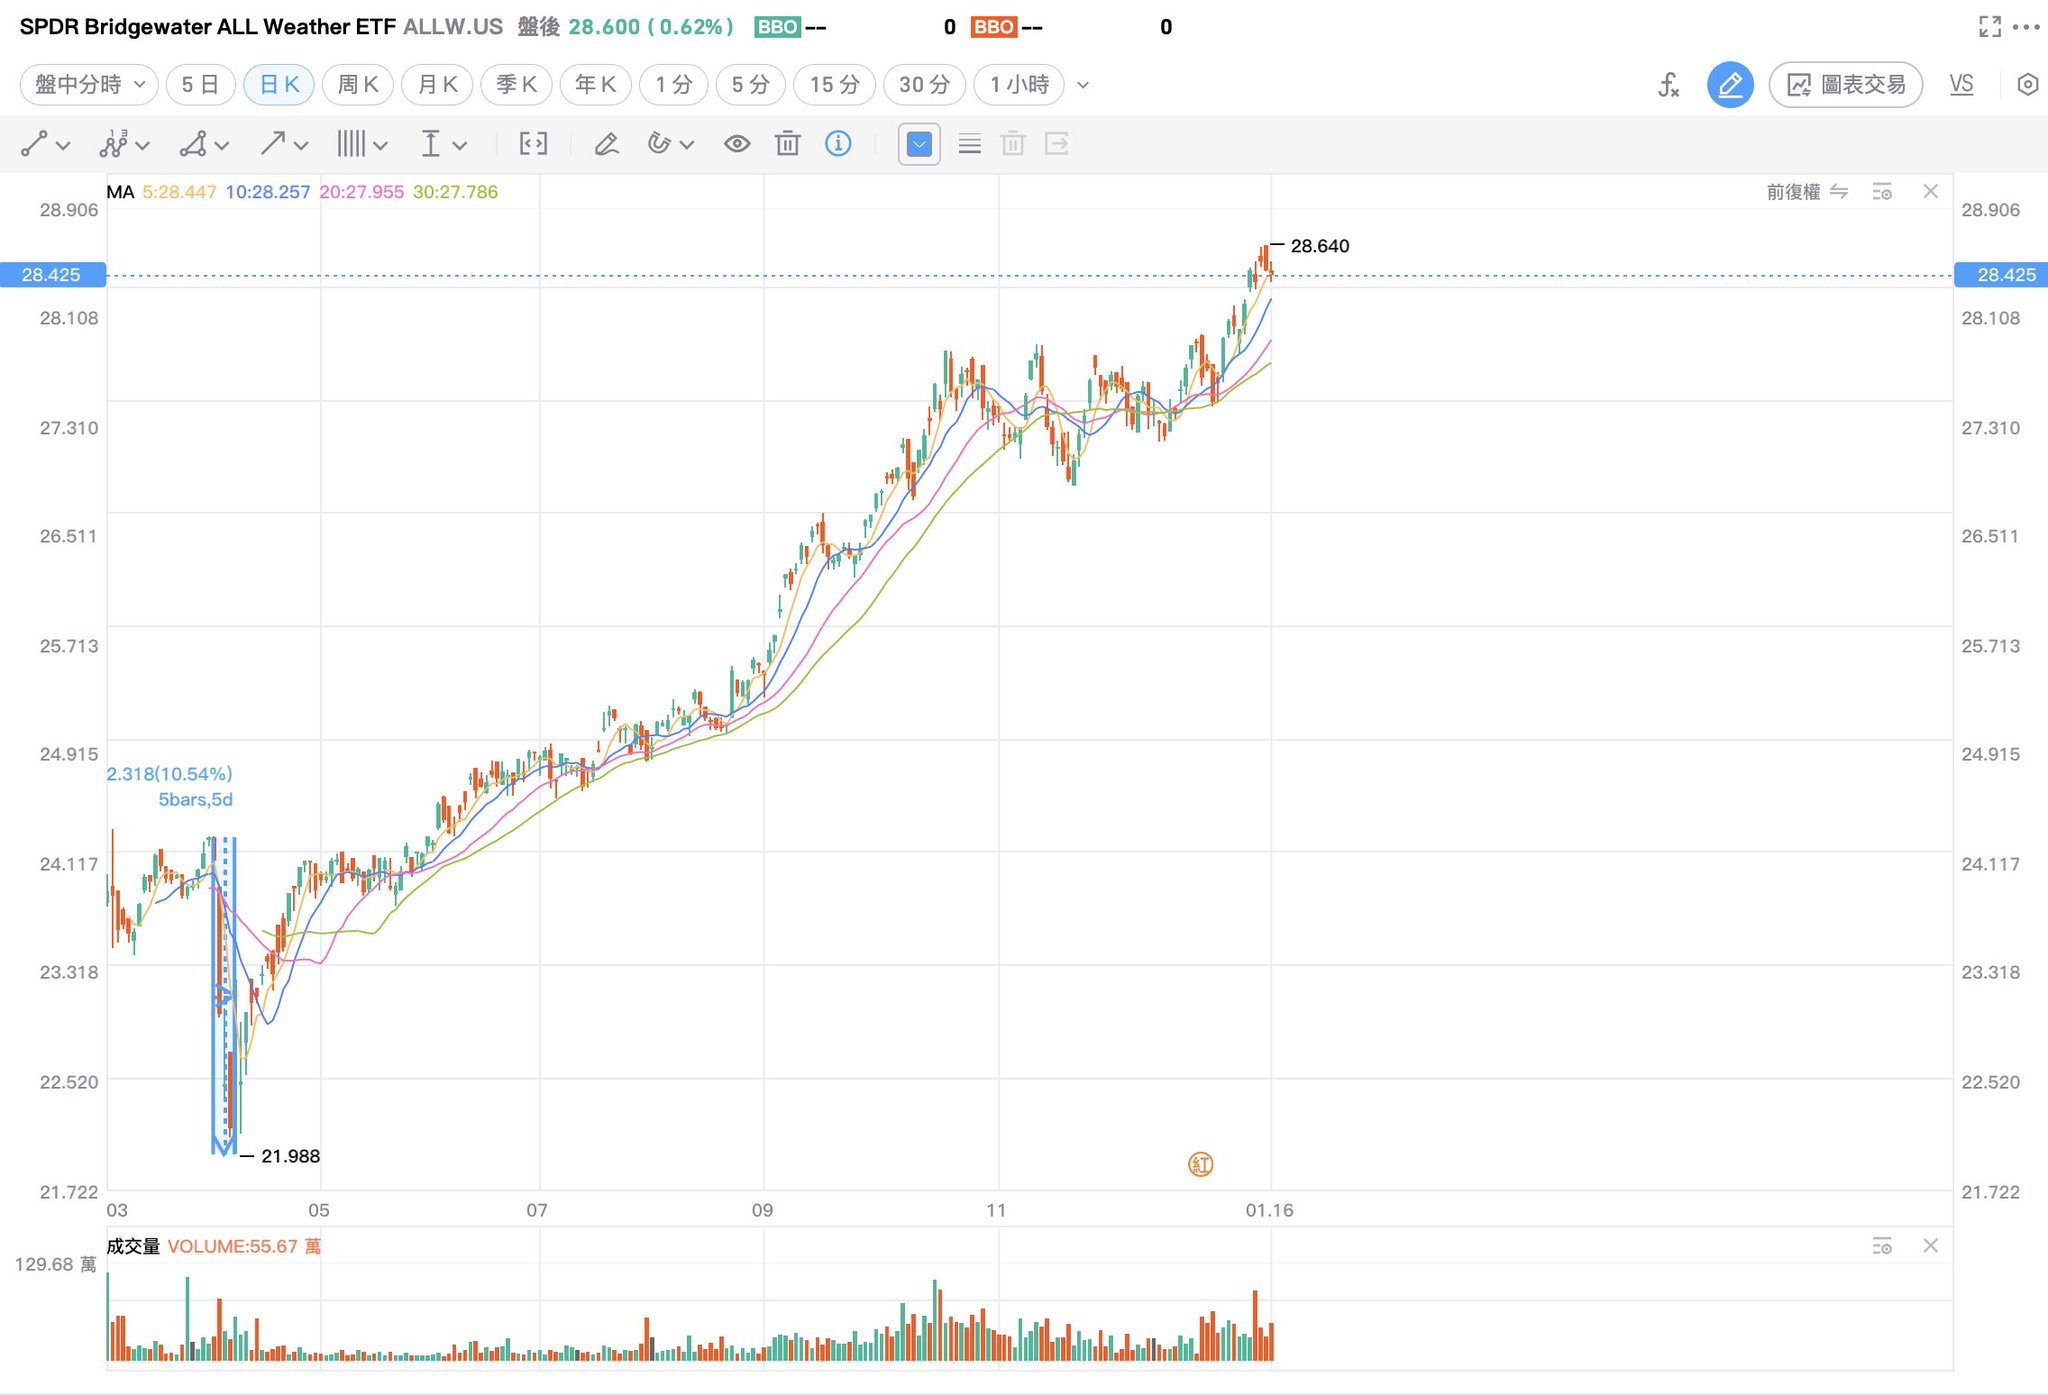Open the 盤中分時 dropdown
The height and width of the screenshot is (1395, 2048).
[x=89, y=85]
